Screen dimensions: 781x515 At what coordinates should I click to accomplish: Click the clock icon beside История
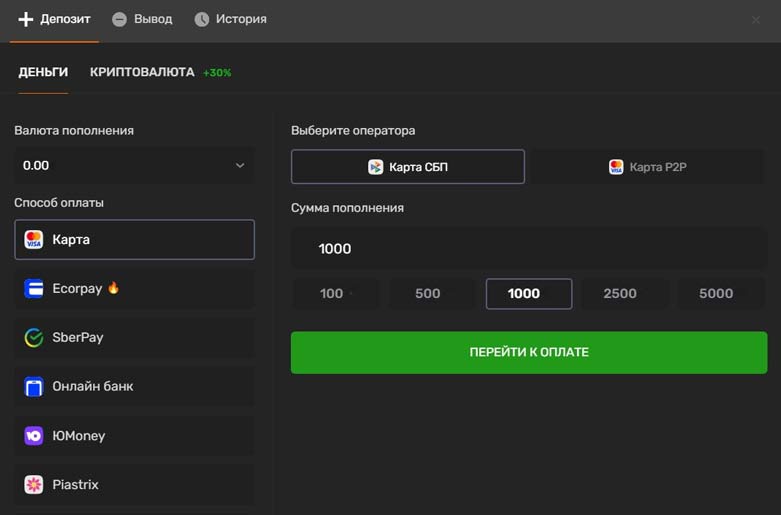click(202, 19)
